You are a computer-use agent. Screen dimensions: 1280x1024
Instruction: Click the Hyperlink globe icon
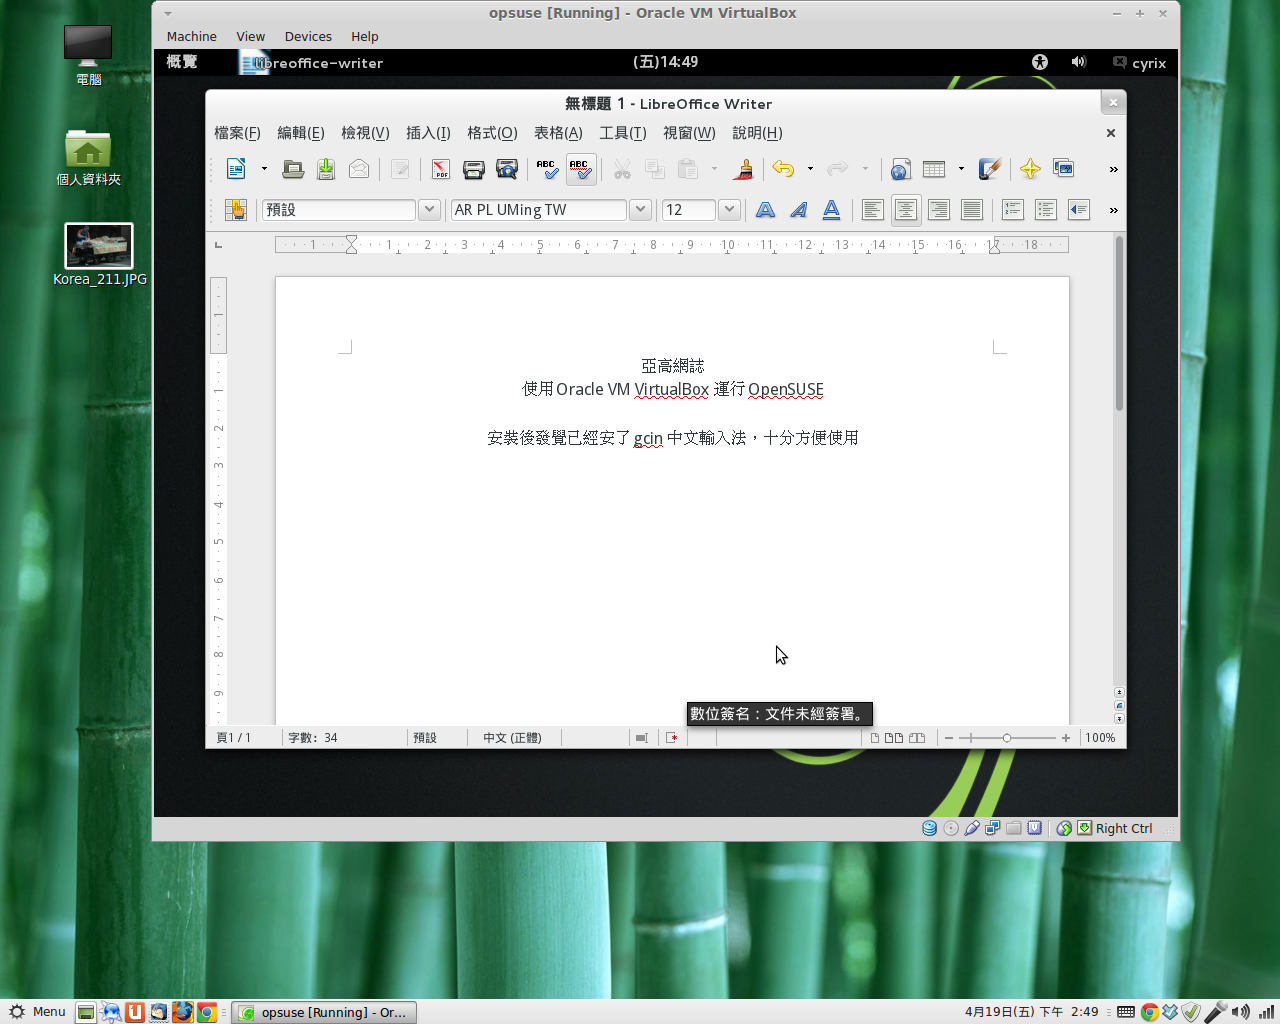tap(901, 169)
